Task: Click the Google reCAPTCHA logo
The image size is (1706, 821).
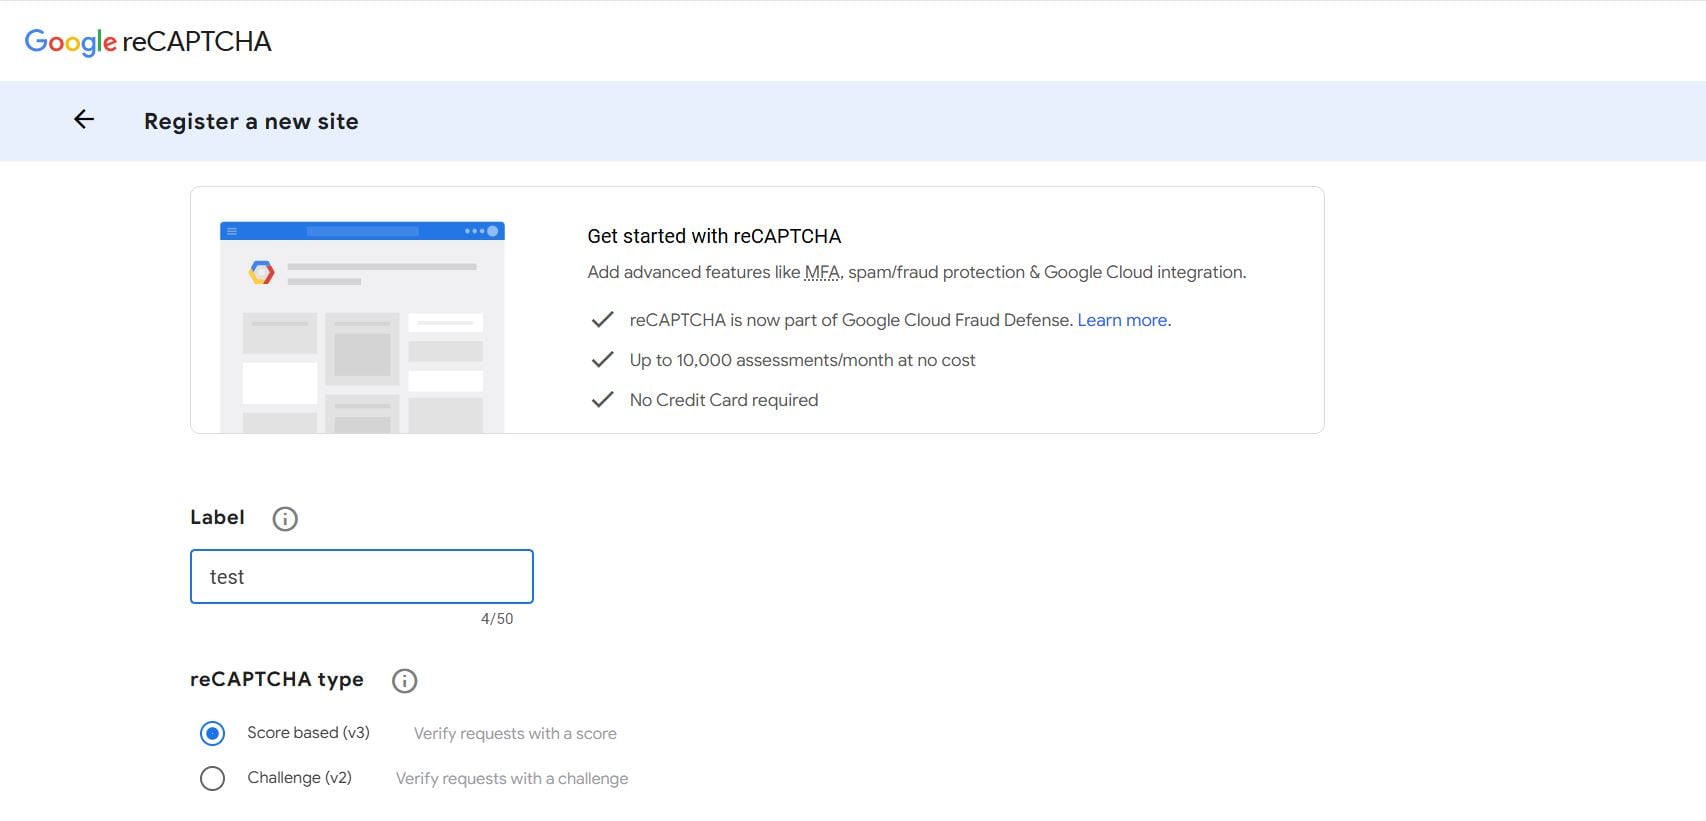Action: tap(148, 41)
